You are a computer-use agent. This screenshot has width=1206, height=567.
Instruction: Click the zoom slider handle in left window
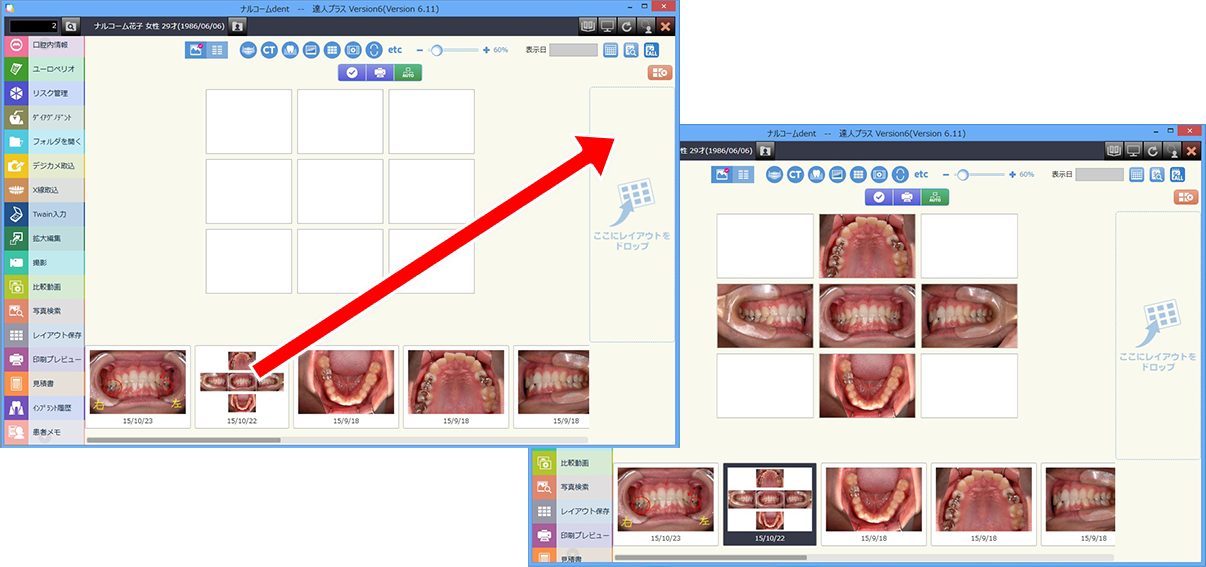pos(436,49)
